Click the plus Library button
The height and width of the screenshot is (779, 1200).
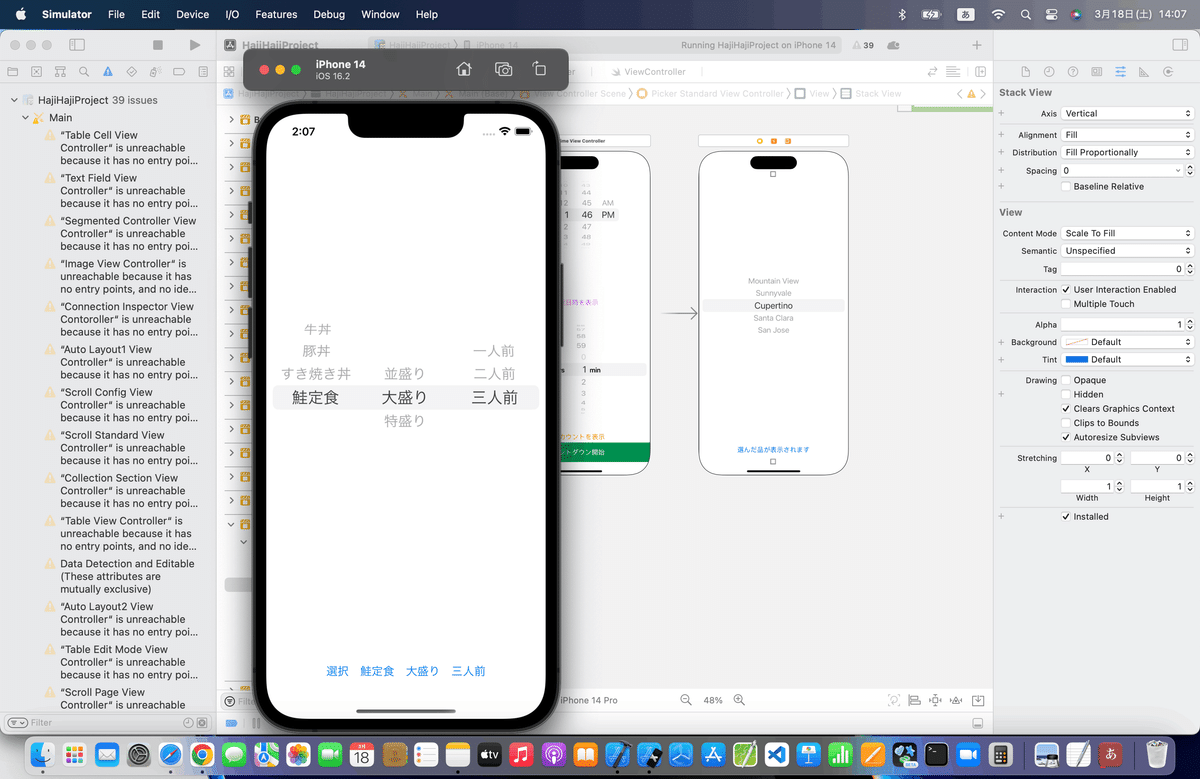(977, 45)
